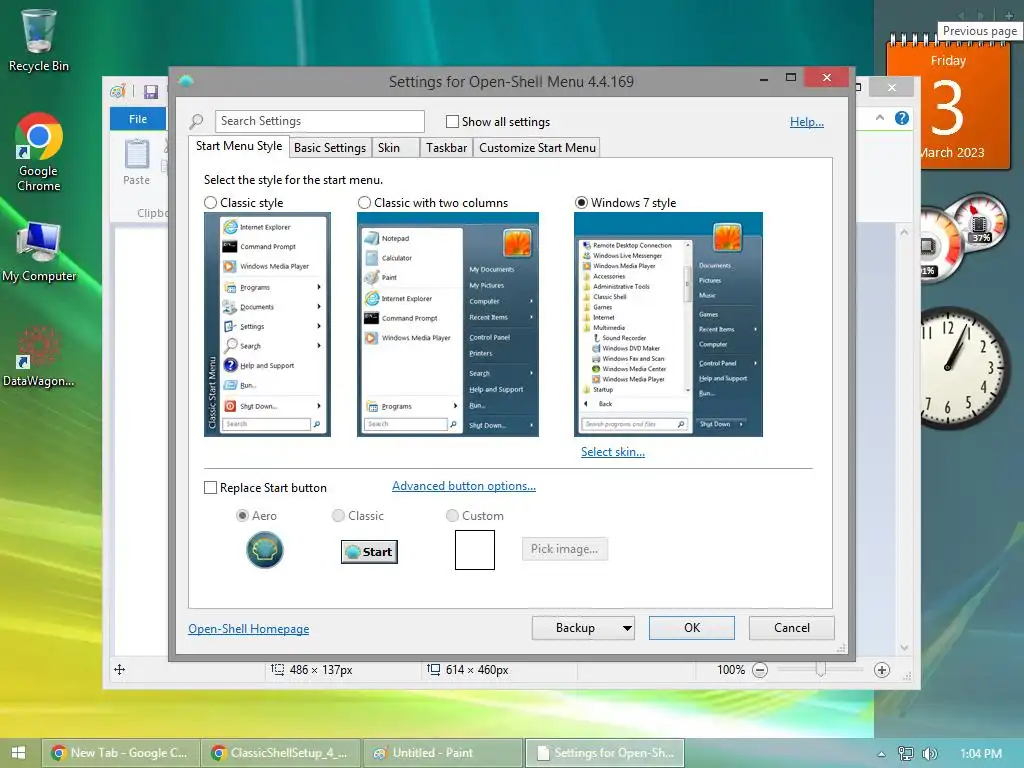Collapse the Paint ribbon with the chevron

click(880, 118)
